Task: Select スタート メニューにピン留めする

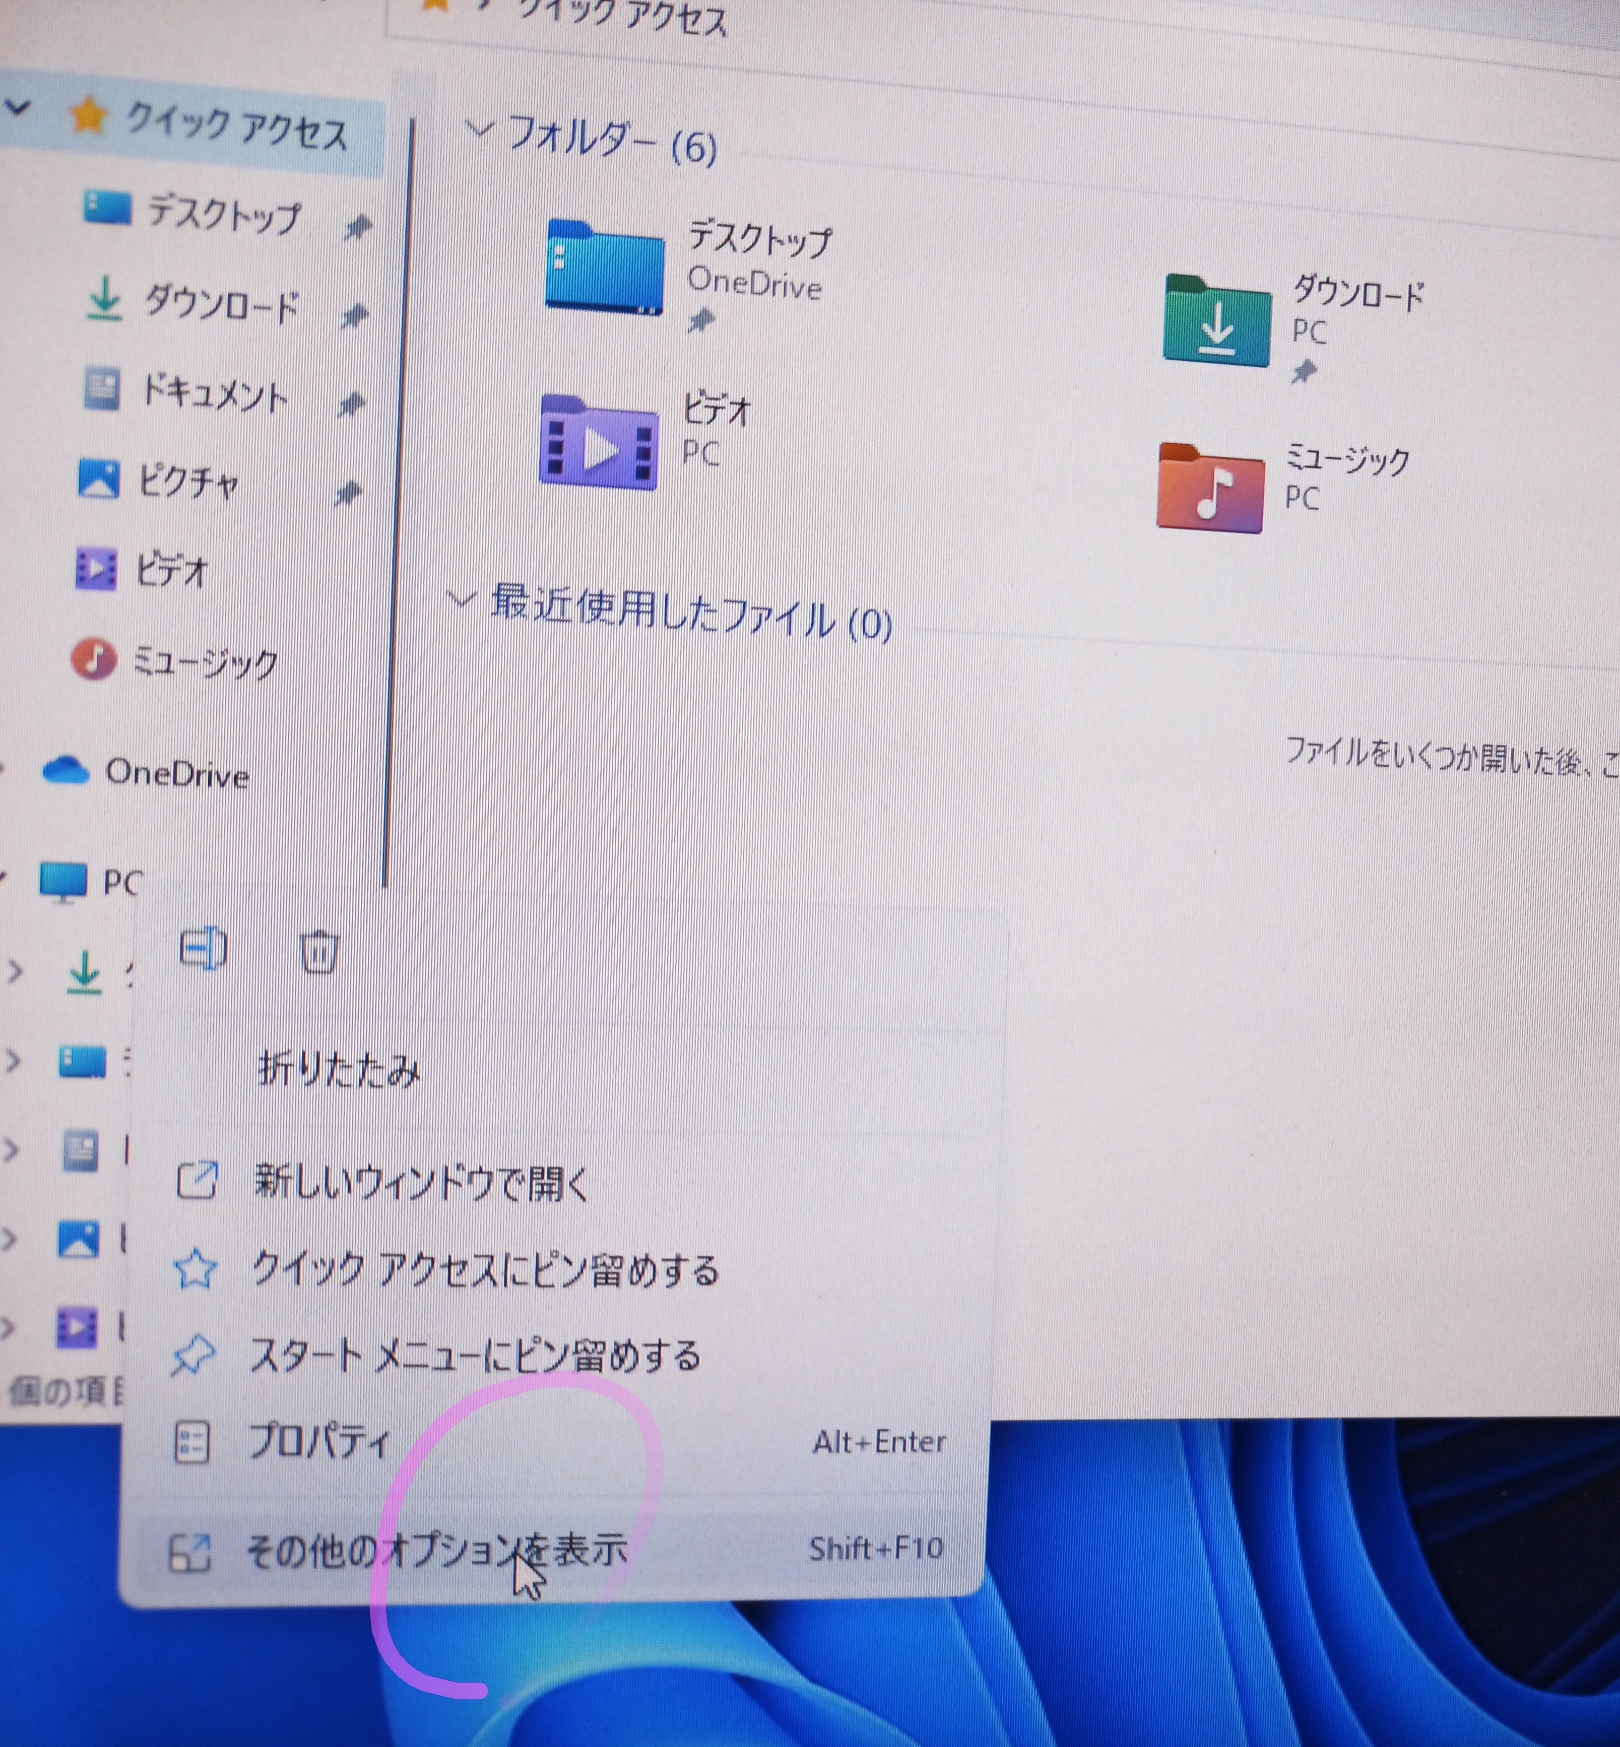Action: (476, 1356)
